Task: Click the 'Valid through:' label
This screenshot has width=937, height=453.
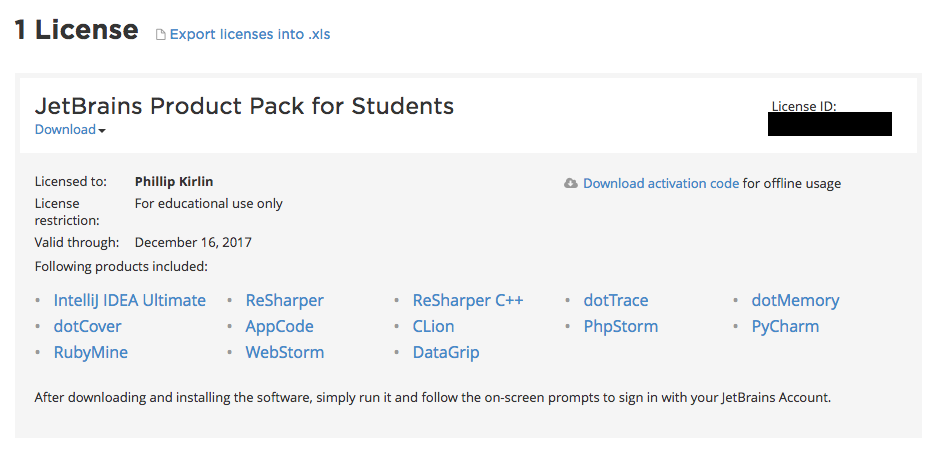Action: click(x=77, y=243)
